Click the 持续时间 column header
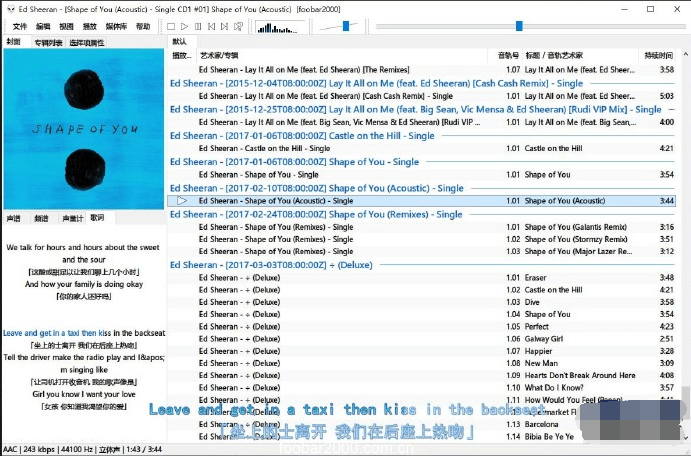The height and width of the screenshot is (456, 691). coord(658,56)
